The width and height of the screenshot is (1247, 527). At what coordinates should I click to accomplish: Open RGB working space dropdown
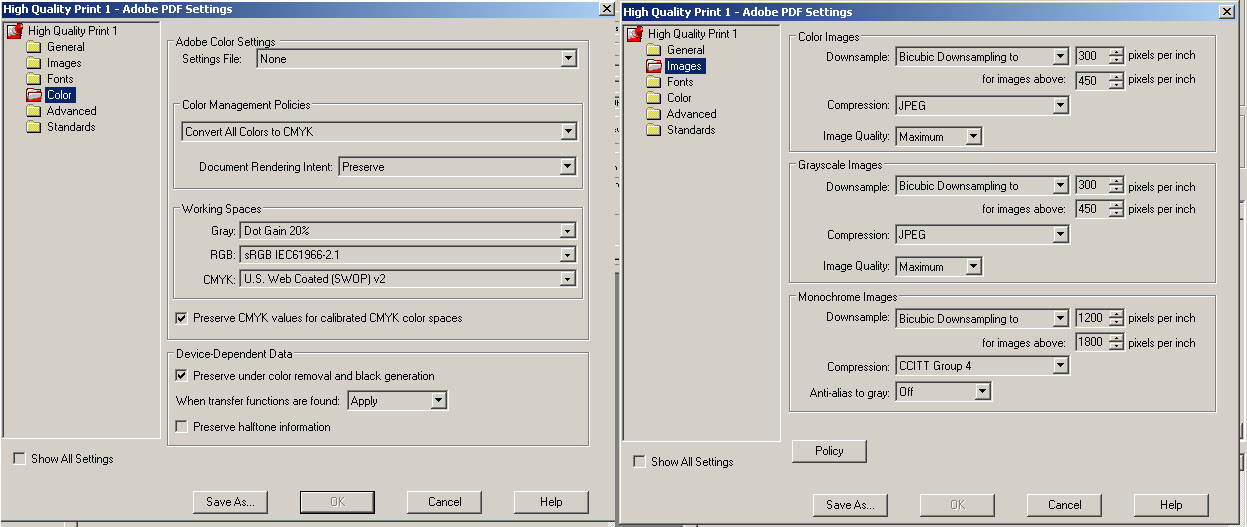(x=408, y=255)
